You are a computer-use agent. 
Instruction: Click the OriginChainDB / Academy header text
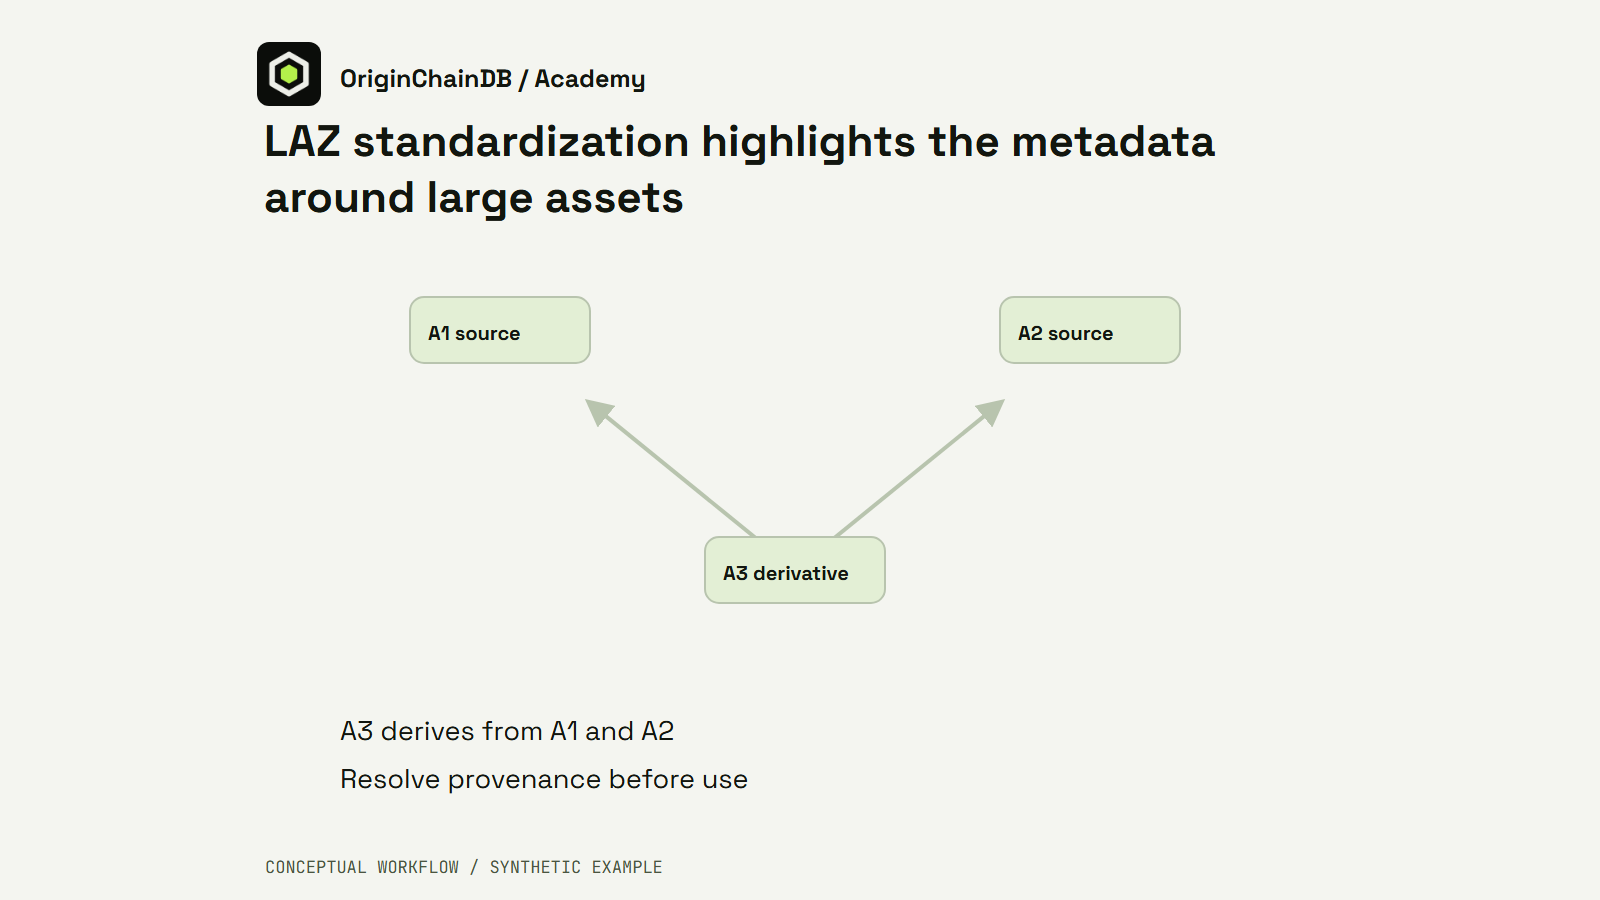click(492, 79)
